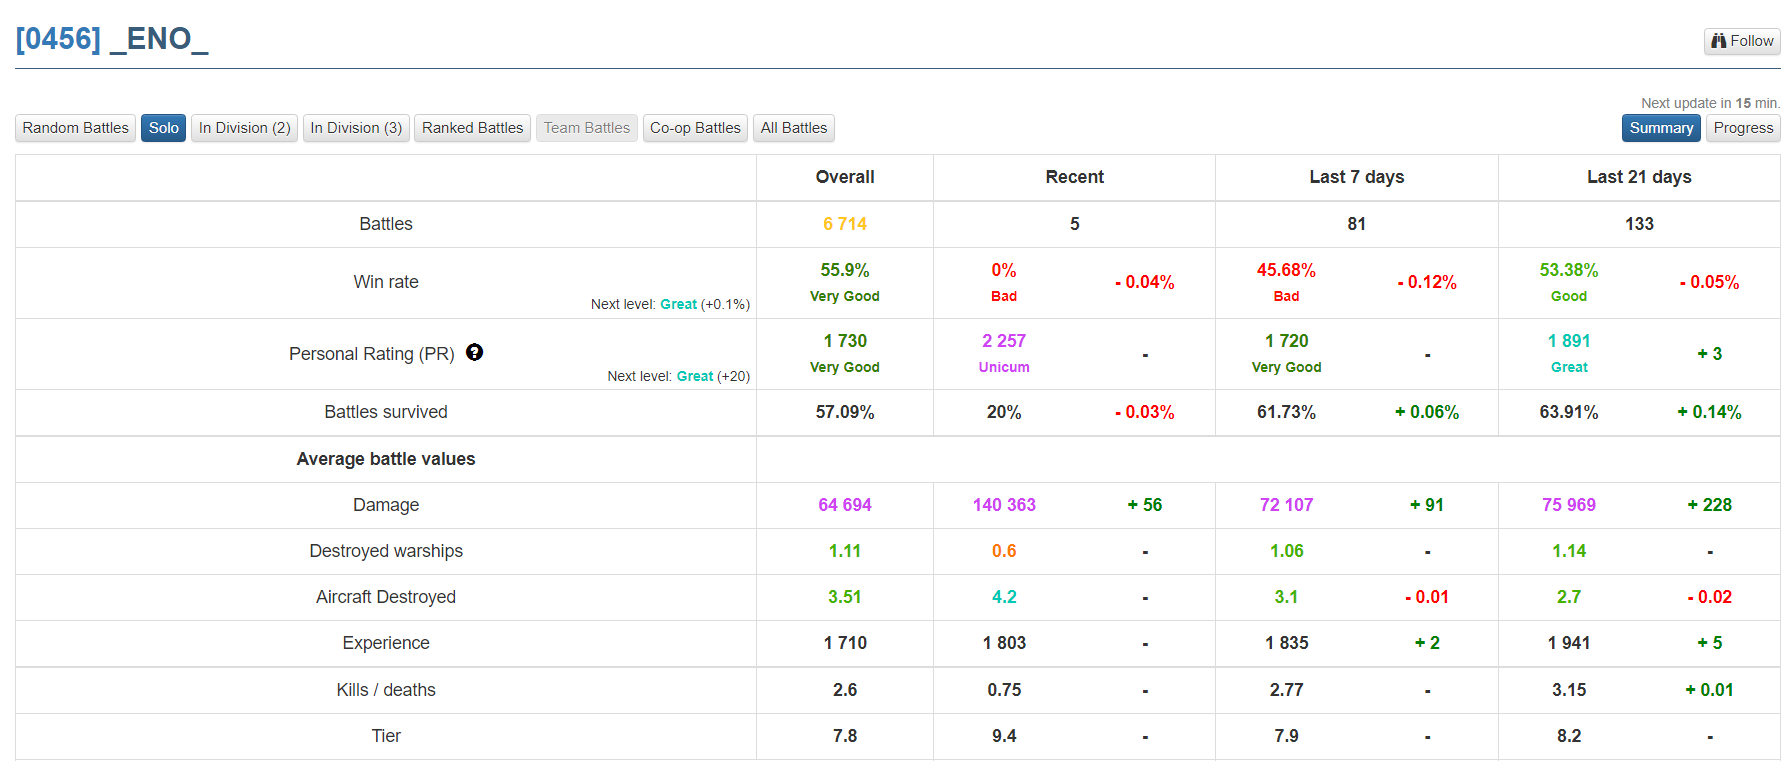Click the Last 7 days column header

1356,177
